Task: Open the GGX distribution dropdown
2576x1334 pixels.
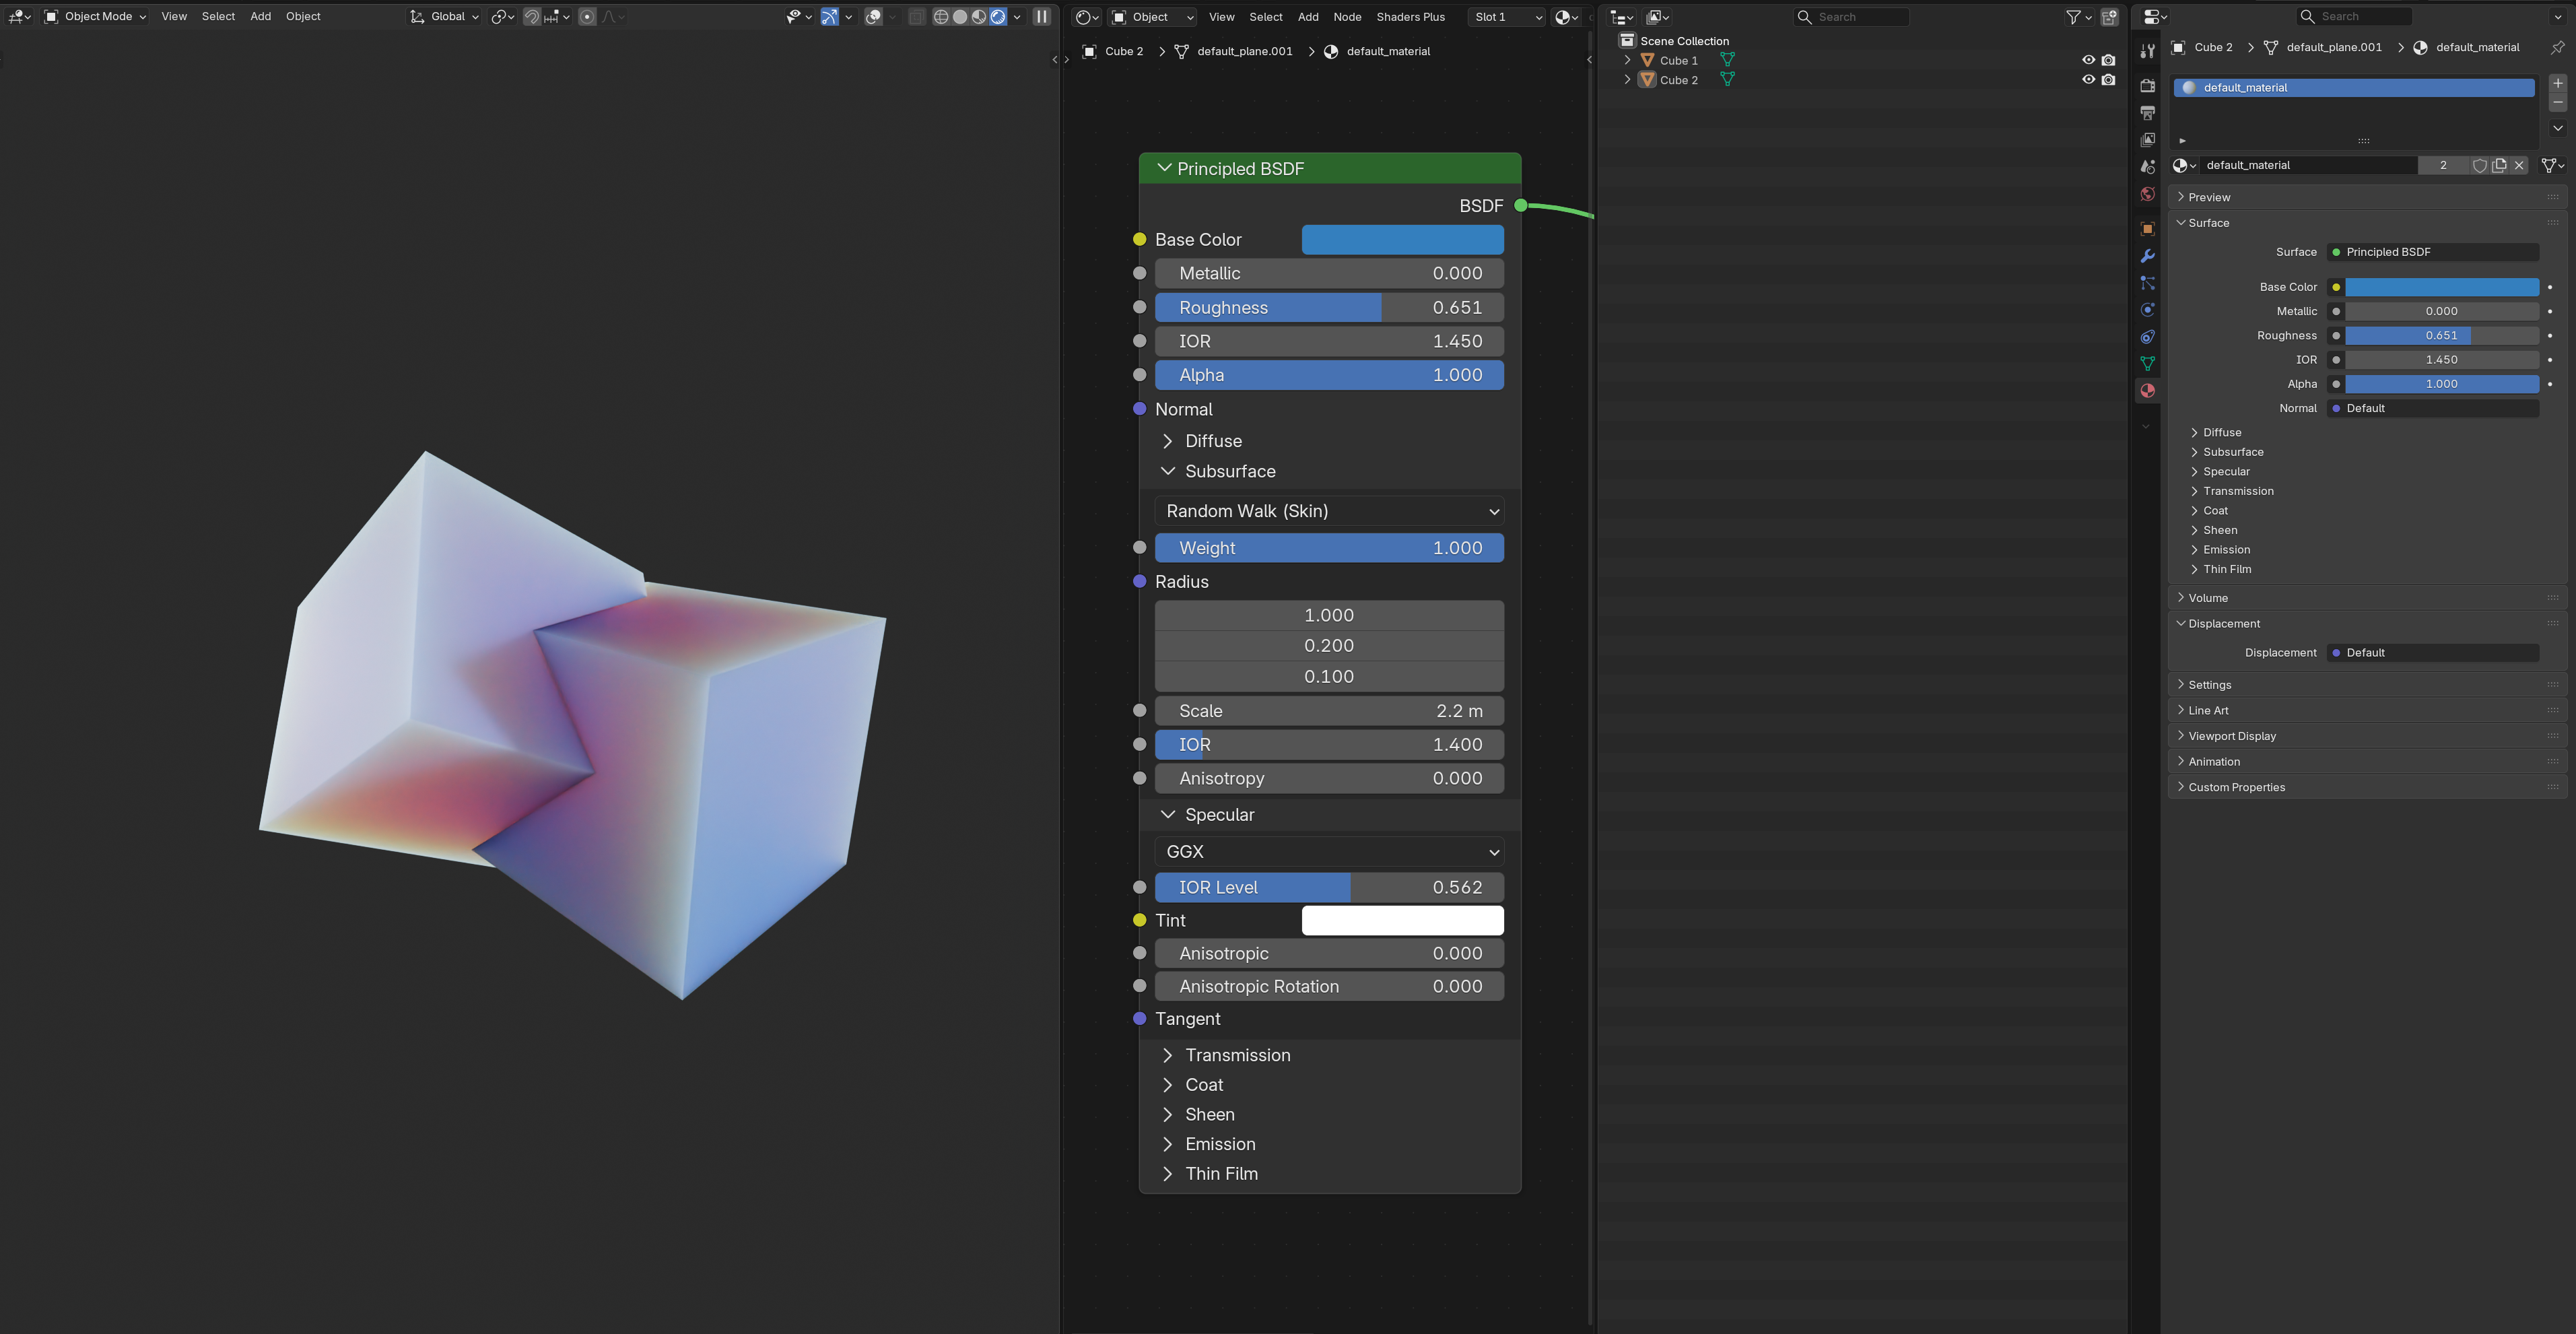Action: coord(1329,852)
